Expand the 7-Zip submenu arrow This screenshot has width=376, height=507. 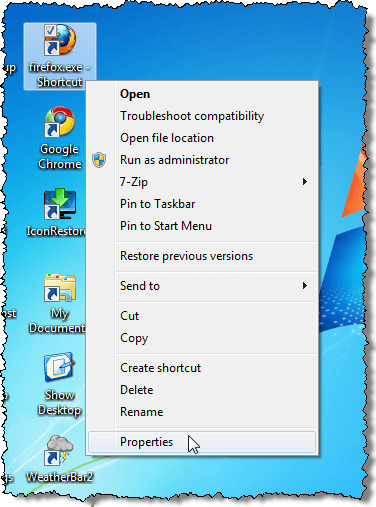(x=304, y=182)
